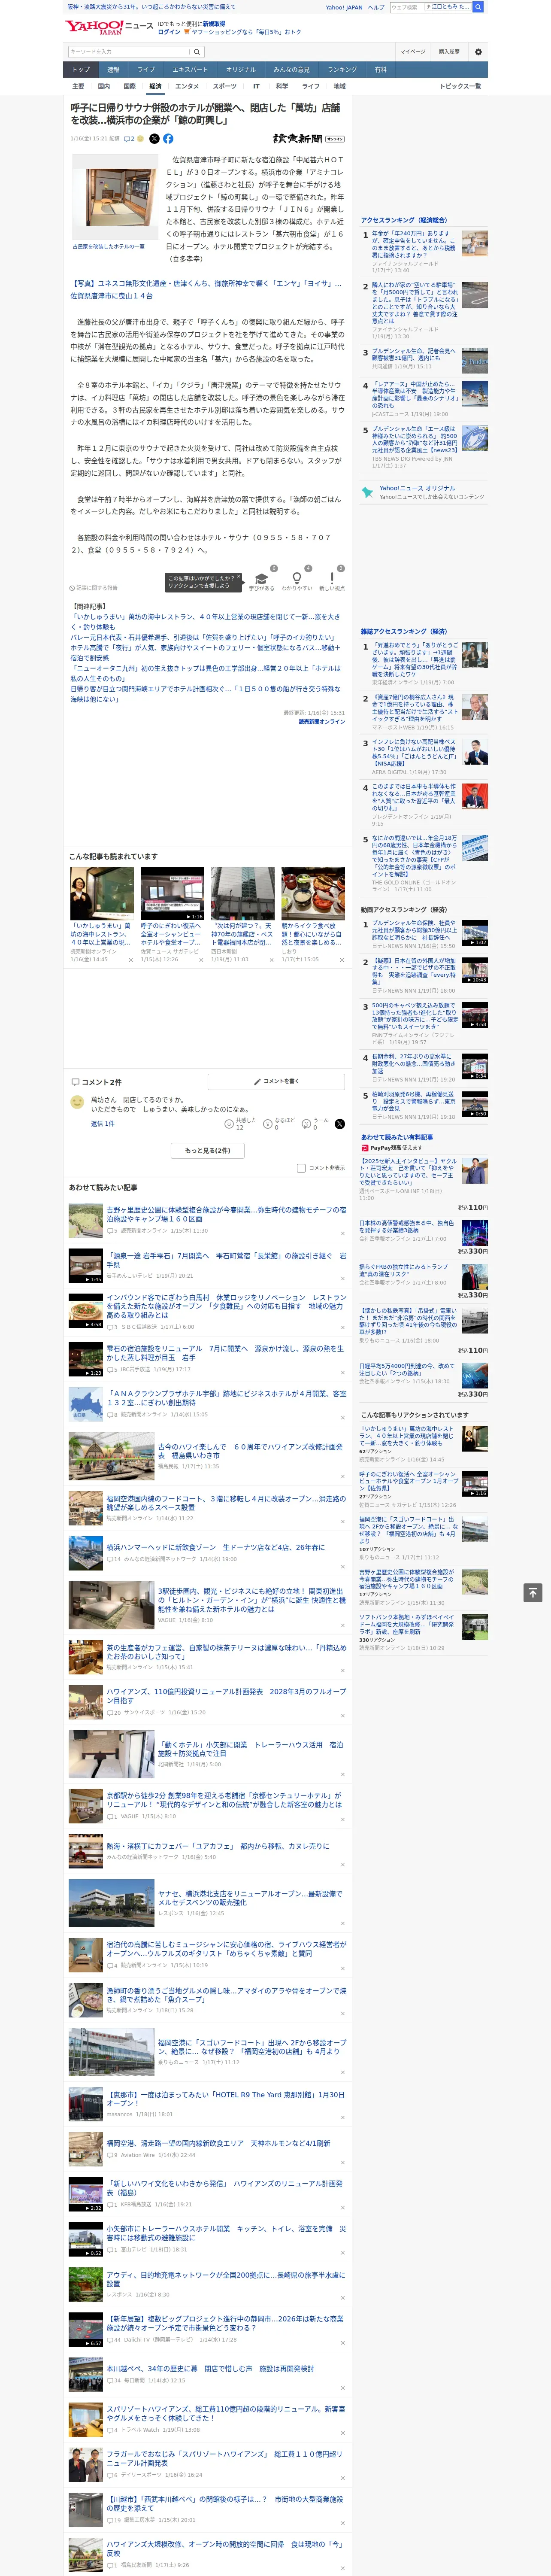Open マイページ link
The image size is (551, 2576).
[x=412, y=51]
